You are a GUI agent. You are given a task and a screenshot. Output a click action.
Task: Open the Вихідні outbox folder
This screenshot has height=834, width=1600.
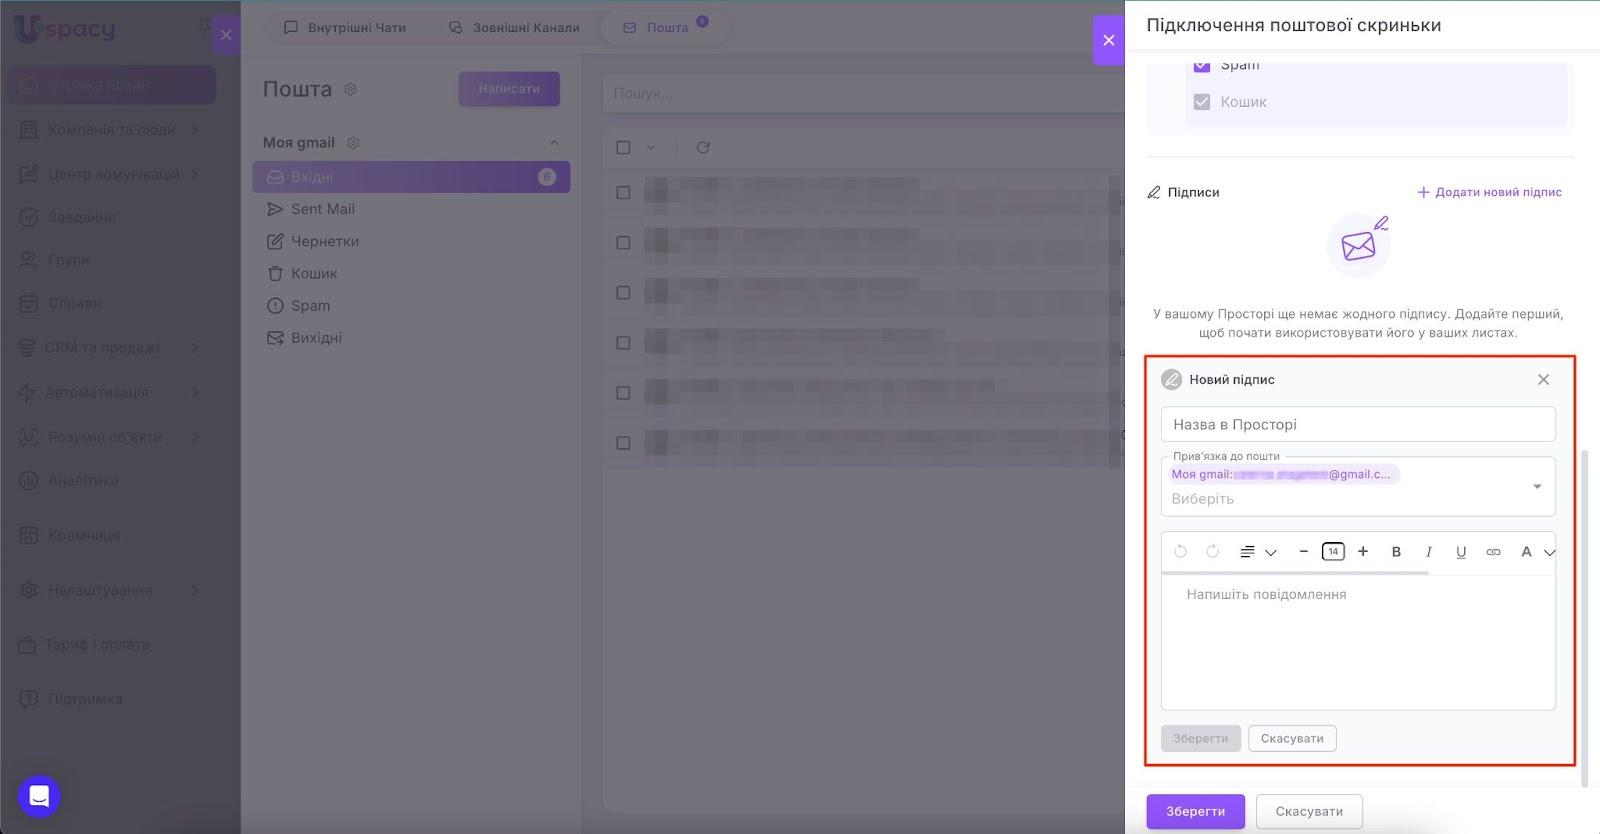point(411,338)
